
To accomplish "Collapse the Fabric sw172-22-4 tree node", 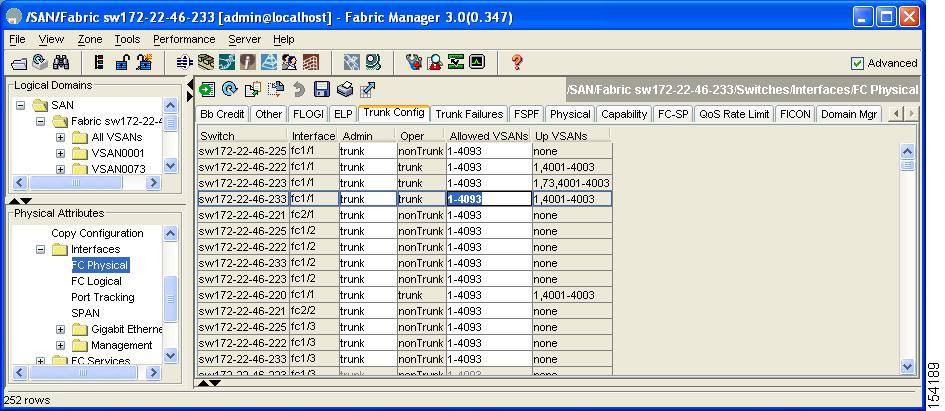I will (x=40, y=121).
